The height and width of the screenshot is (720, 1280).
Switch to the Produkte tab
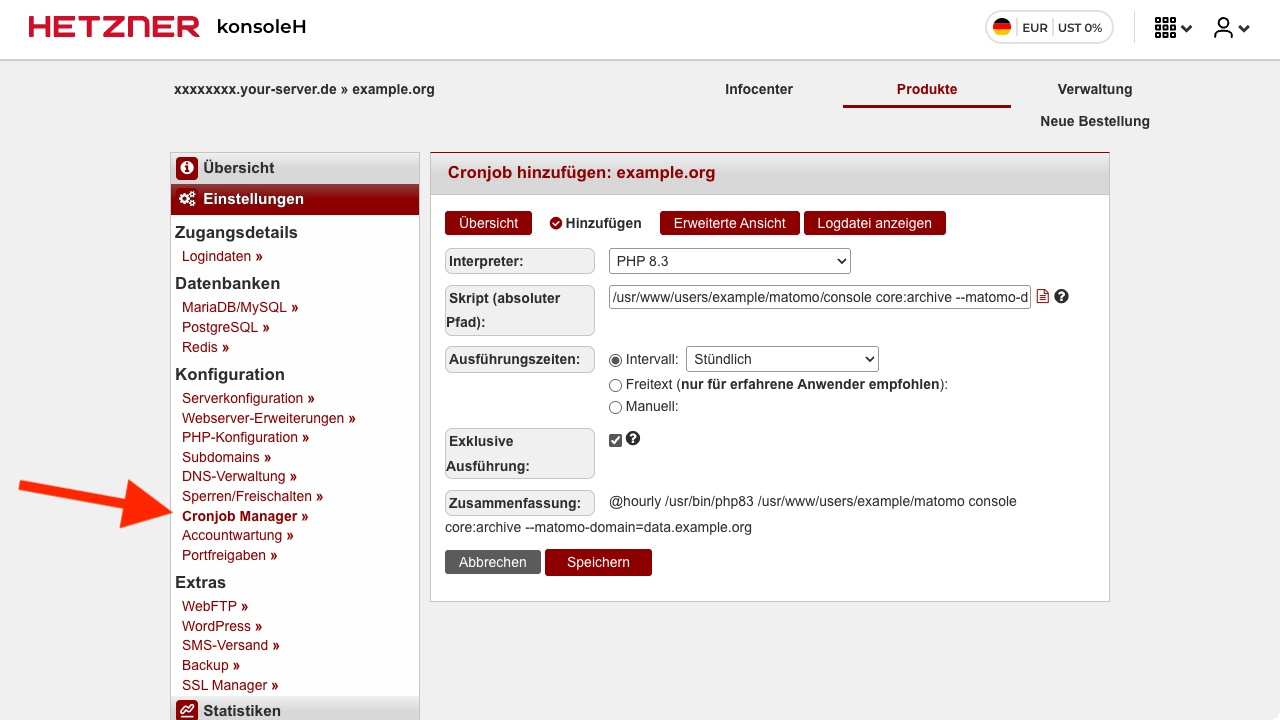click(927, 89)
